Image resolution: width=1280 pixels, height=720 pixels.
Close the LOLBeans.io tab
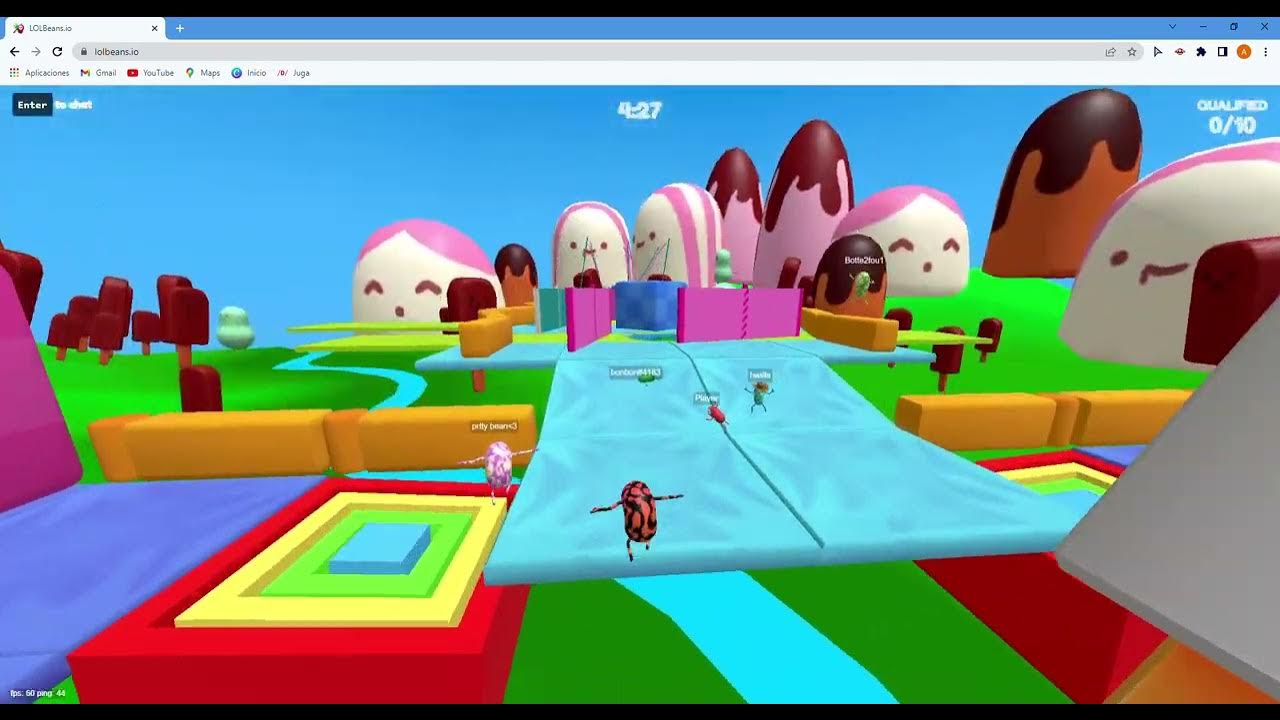pyautogui.click(x=155, y=28)
